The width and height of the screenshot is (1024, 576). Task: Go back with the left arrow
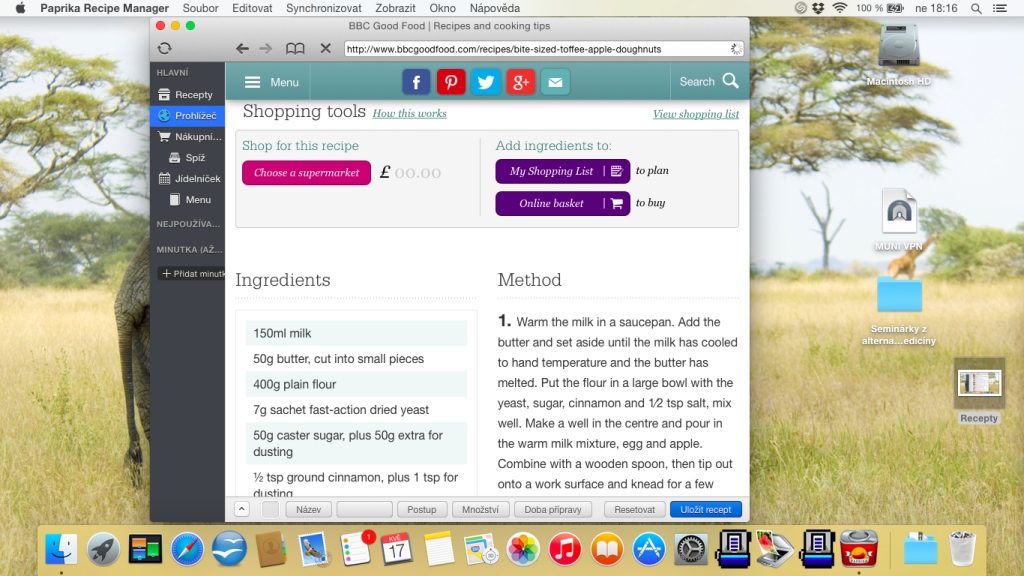pos(242,48)
